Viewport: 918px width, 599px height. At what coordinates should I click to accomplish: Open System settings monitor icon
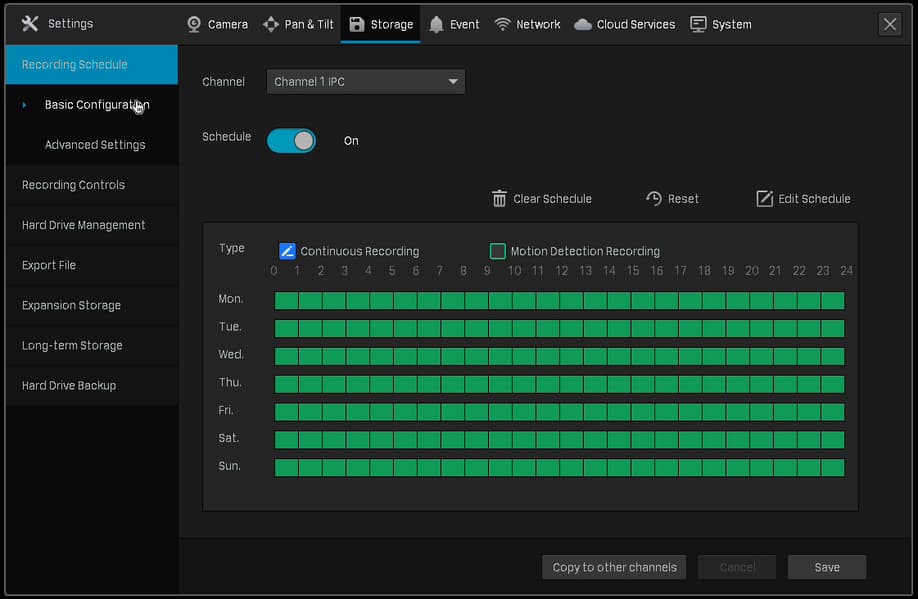698,24
